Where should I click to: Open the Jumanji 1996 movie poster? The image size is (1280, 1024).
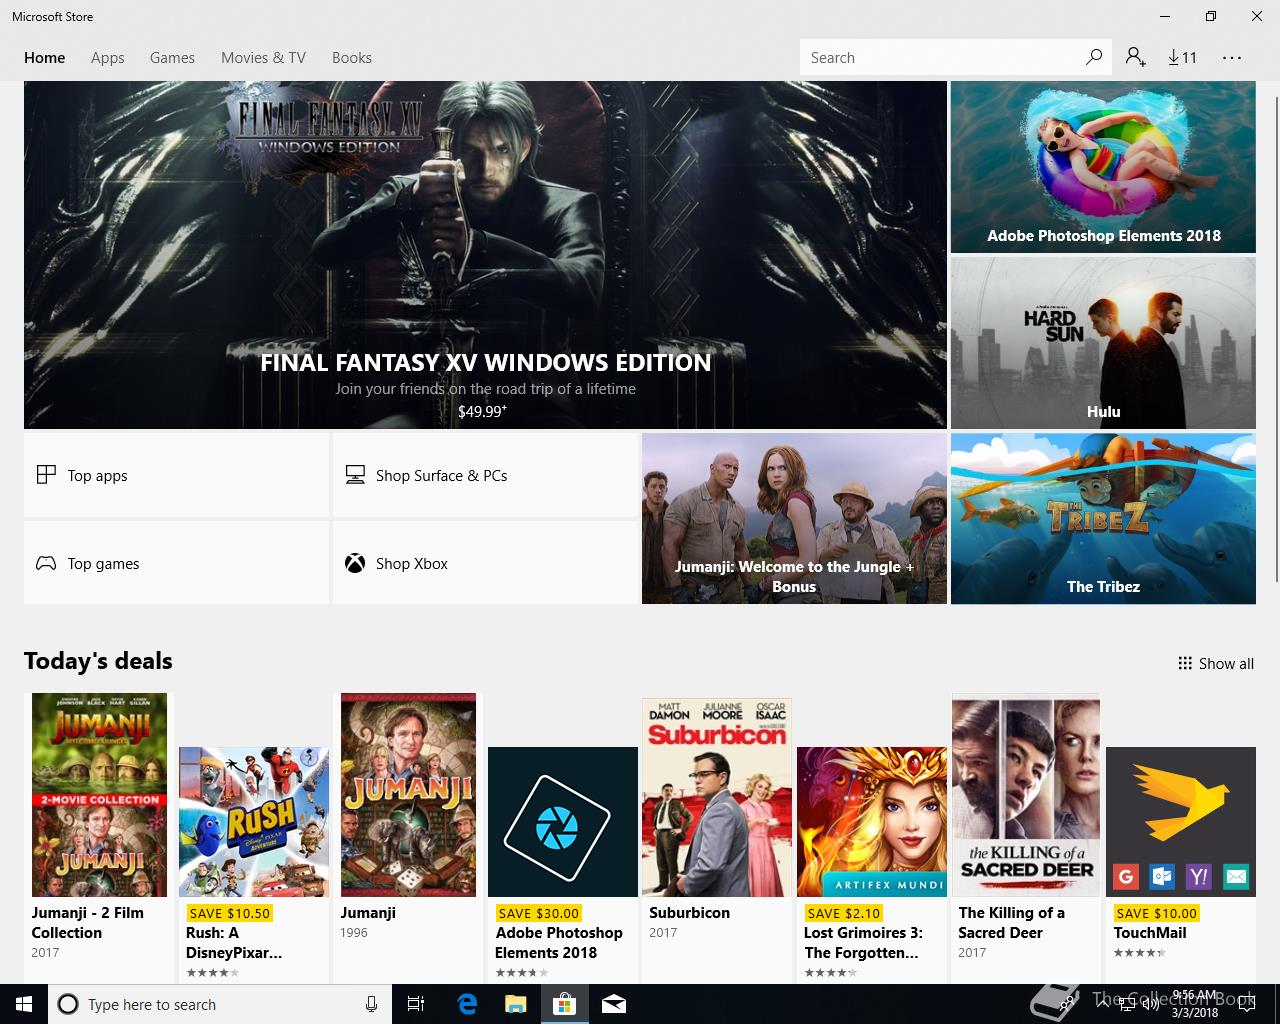(408, 795)
